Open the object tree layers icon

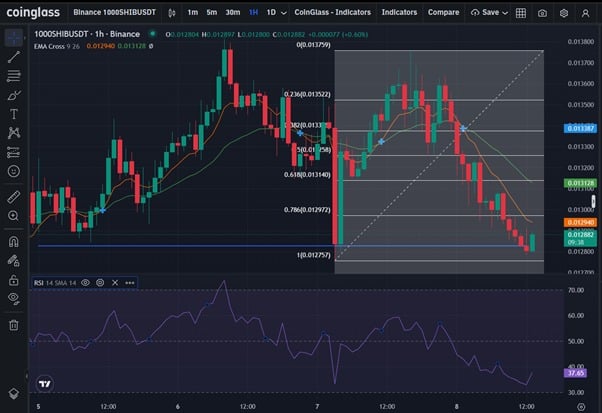click(14, 394)
